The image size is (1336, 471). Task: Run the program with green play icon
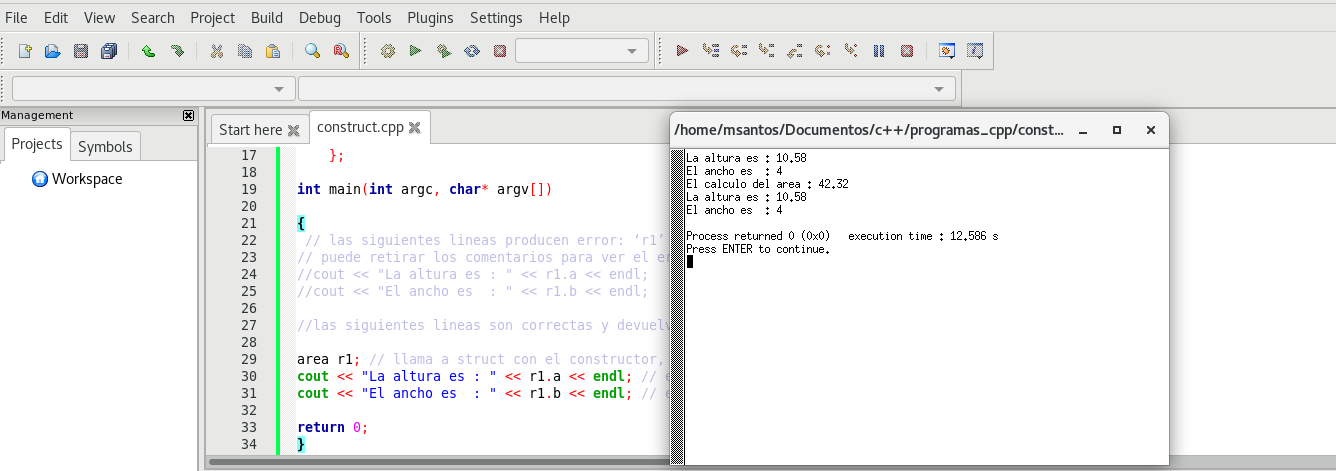[415, 51]
